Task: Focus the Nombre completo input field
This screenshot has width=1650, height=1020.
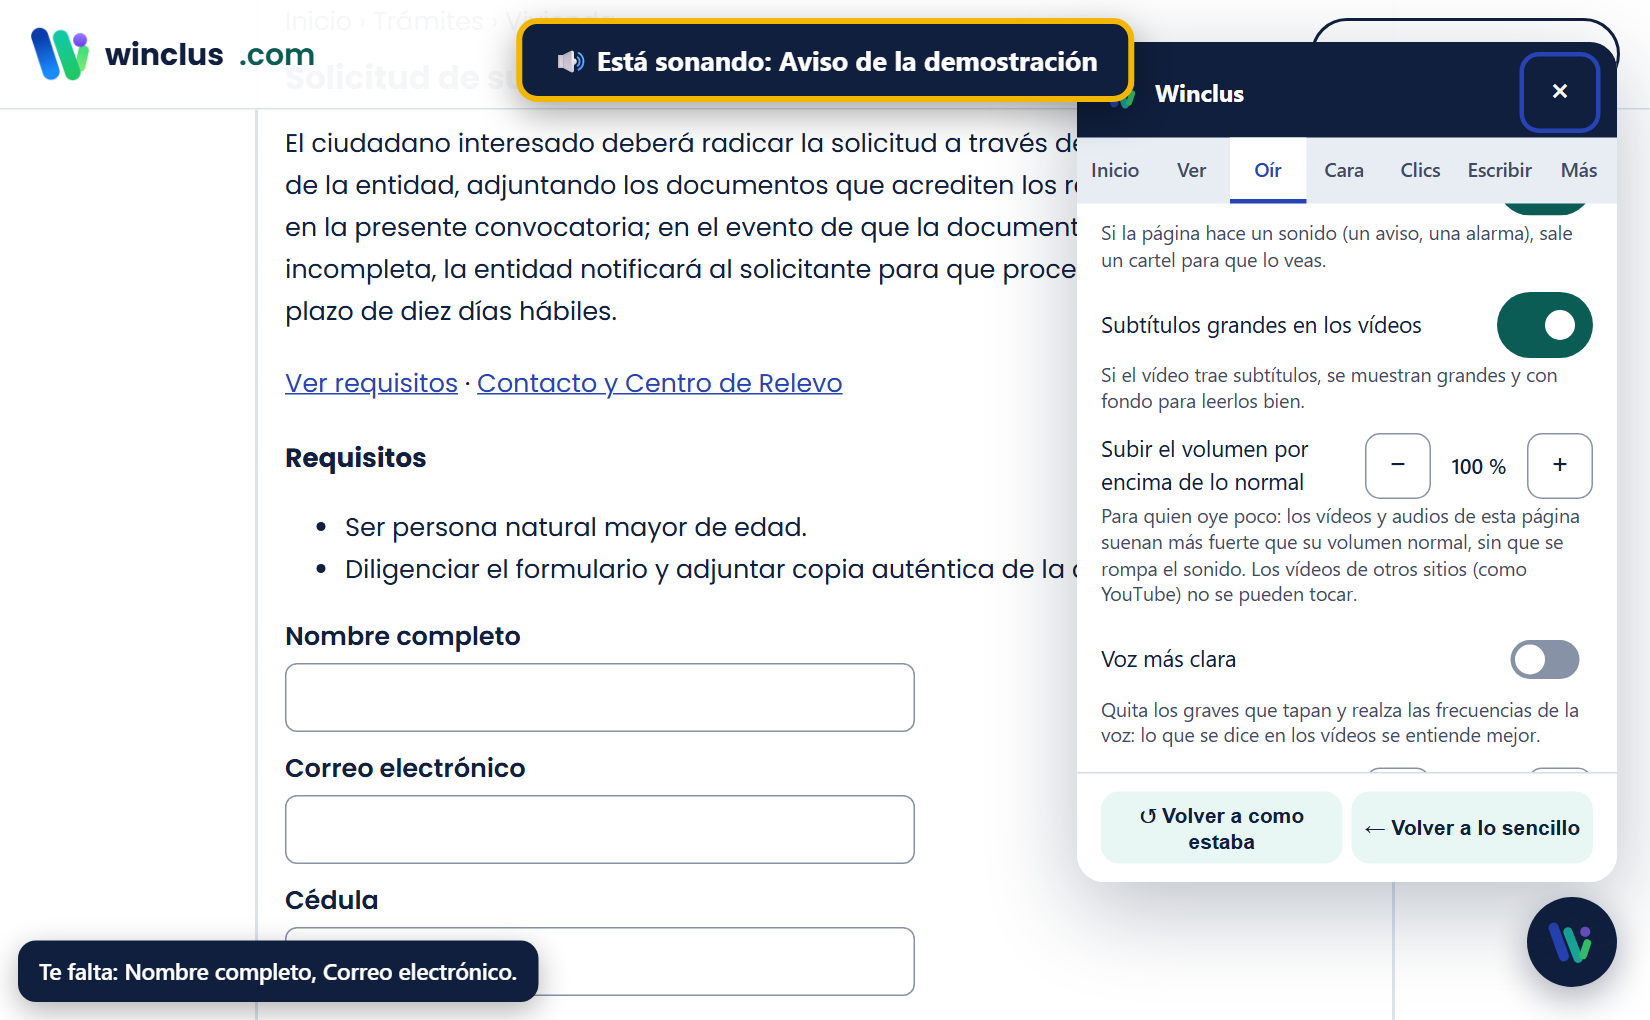Action: coord(600,697)
